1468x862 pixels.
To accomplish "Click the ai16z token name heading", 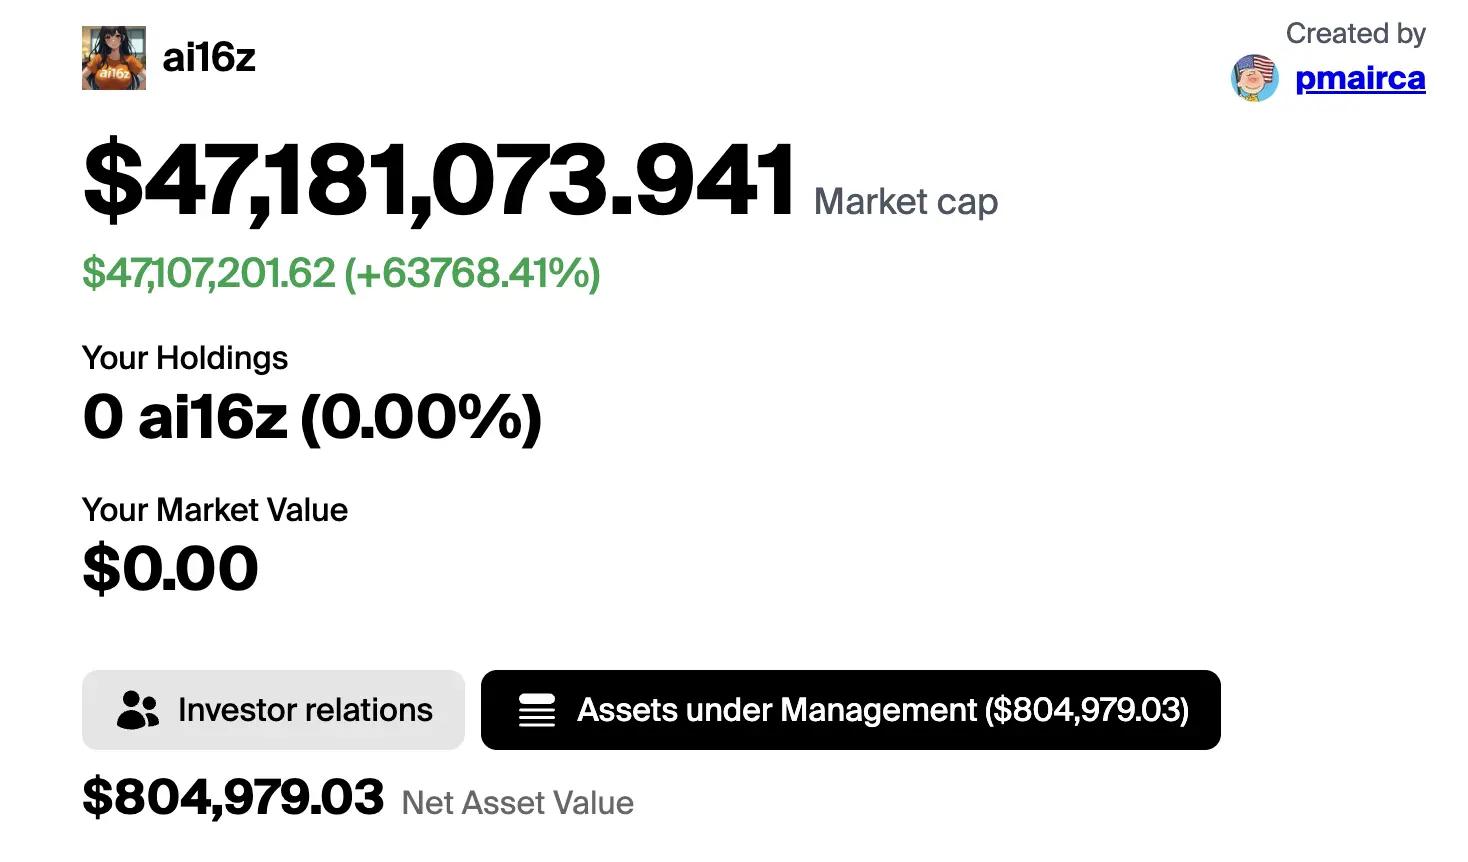I will click(209, 58).
